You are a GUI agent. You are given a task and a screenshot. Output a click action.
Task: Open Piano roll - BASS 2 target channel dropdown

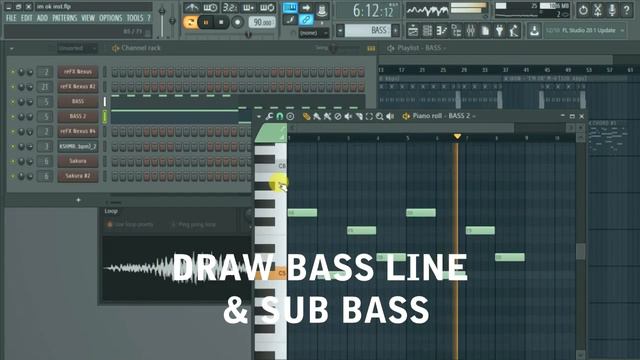(x=474, y=116)
